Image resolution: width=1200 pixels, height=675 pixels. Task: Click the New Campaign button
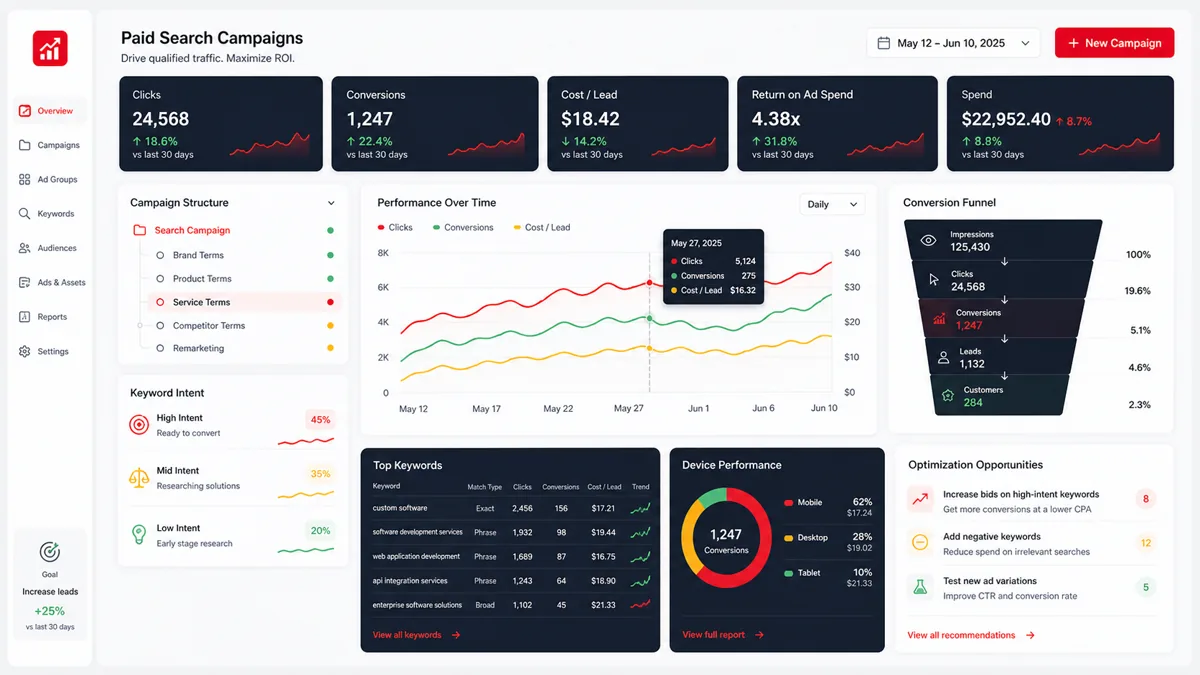[1114, 43]
